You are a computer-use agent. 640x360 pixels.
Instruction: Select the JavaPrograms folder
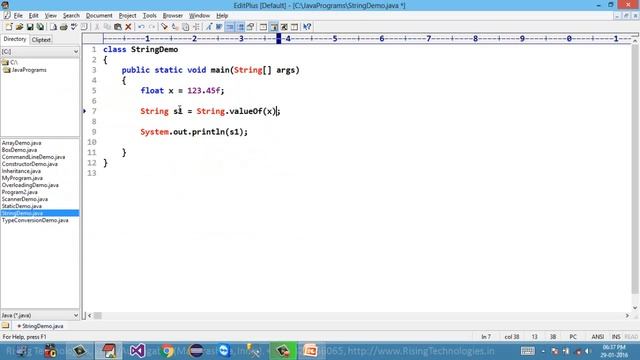click(x=25, y=70)
